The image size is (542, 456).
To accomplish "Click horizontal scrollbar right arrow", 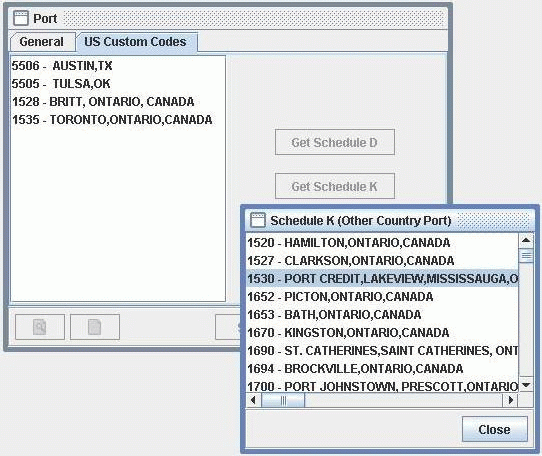I will click(510, 400).
